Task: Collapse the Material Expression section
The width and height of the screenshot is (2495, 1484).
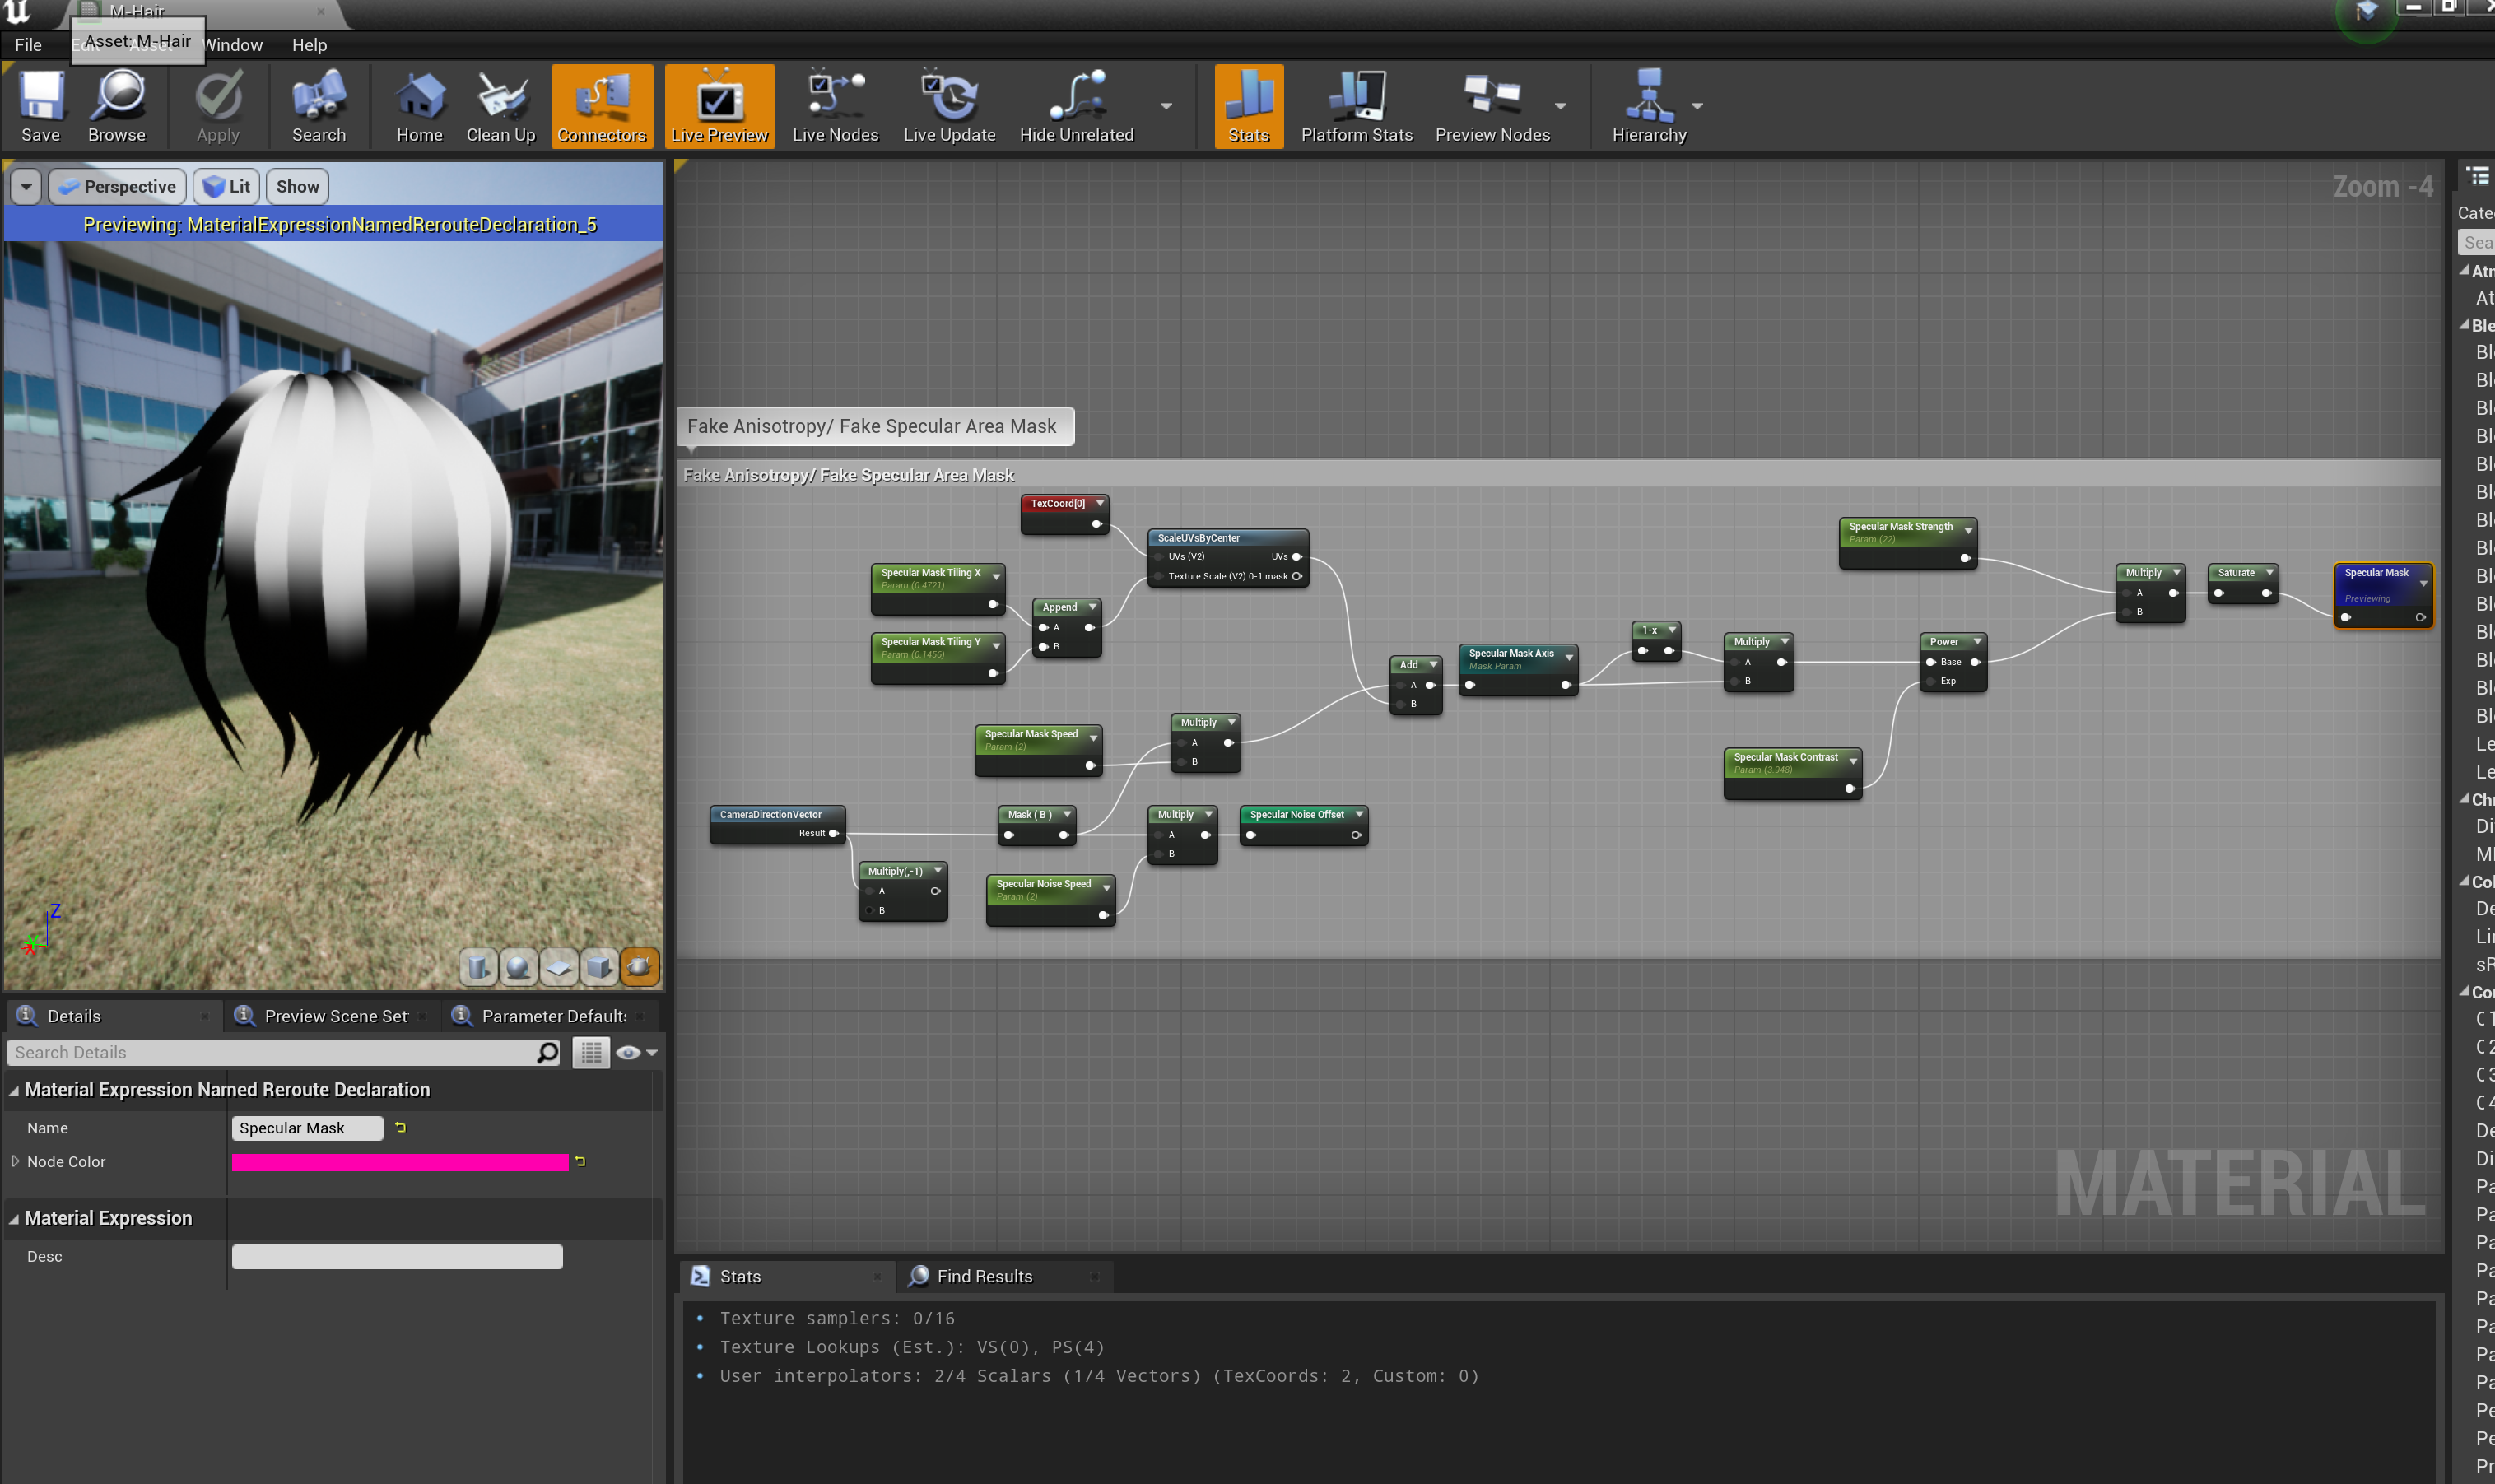Action: [14, 1219]
